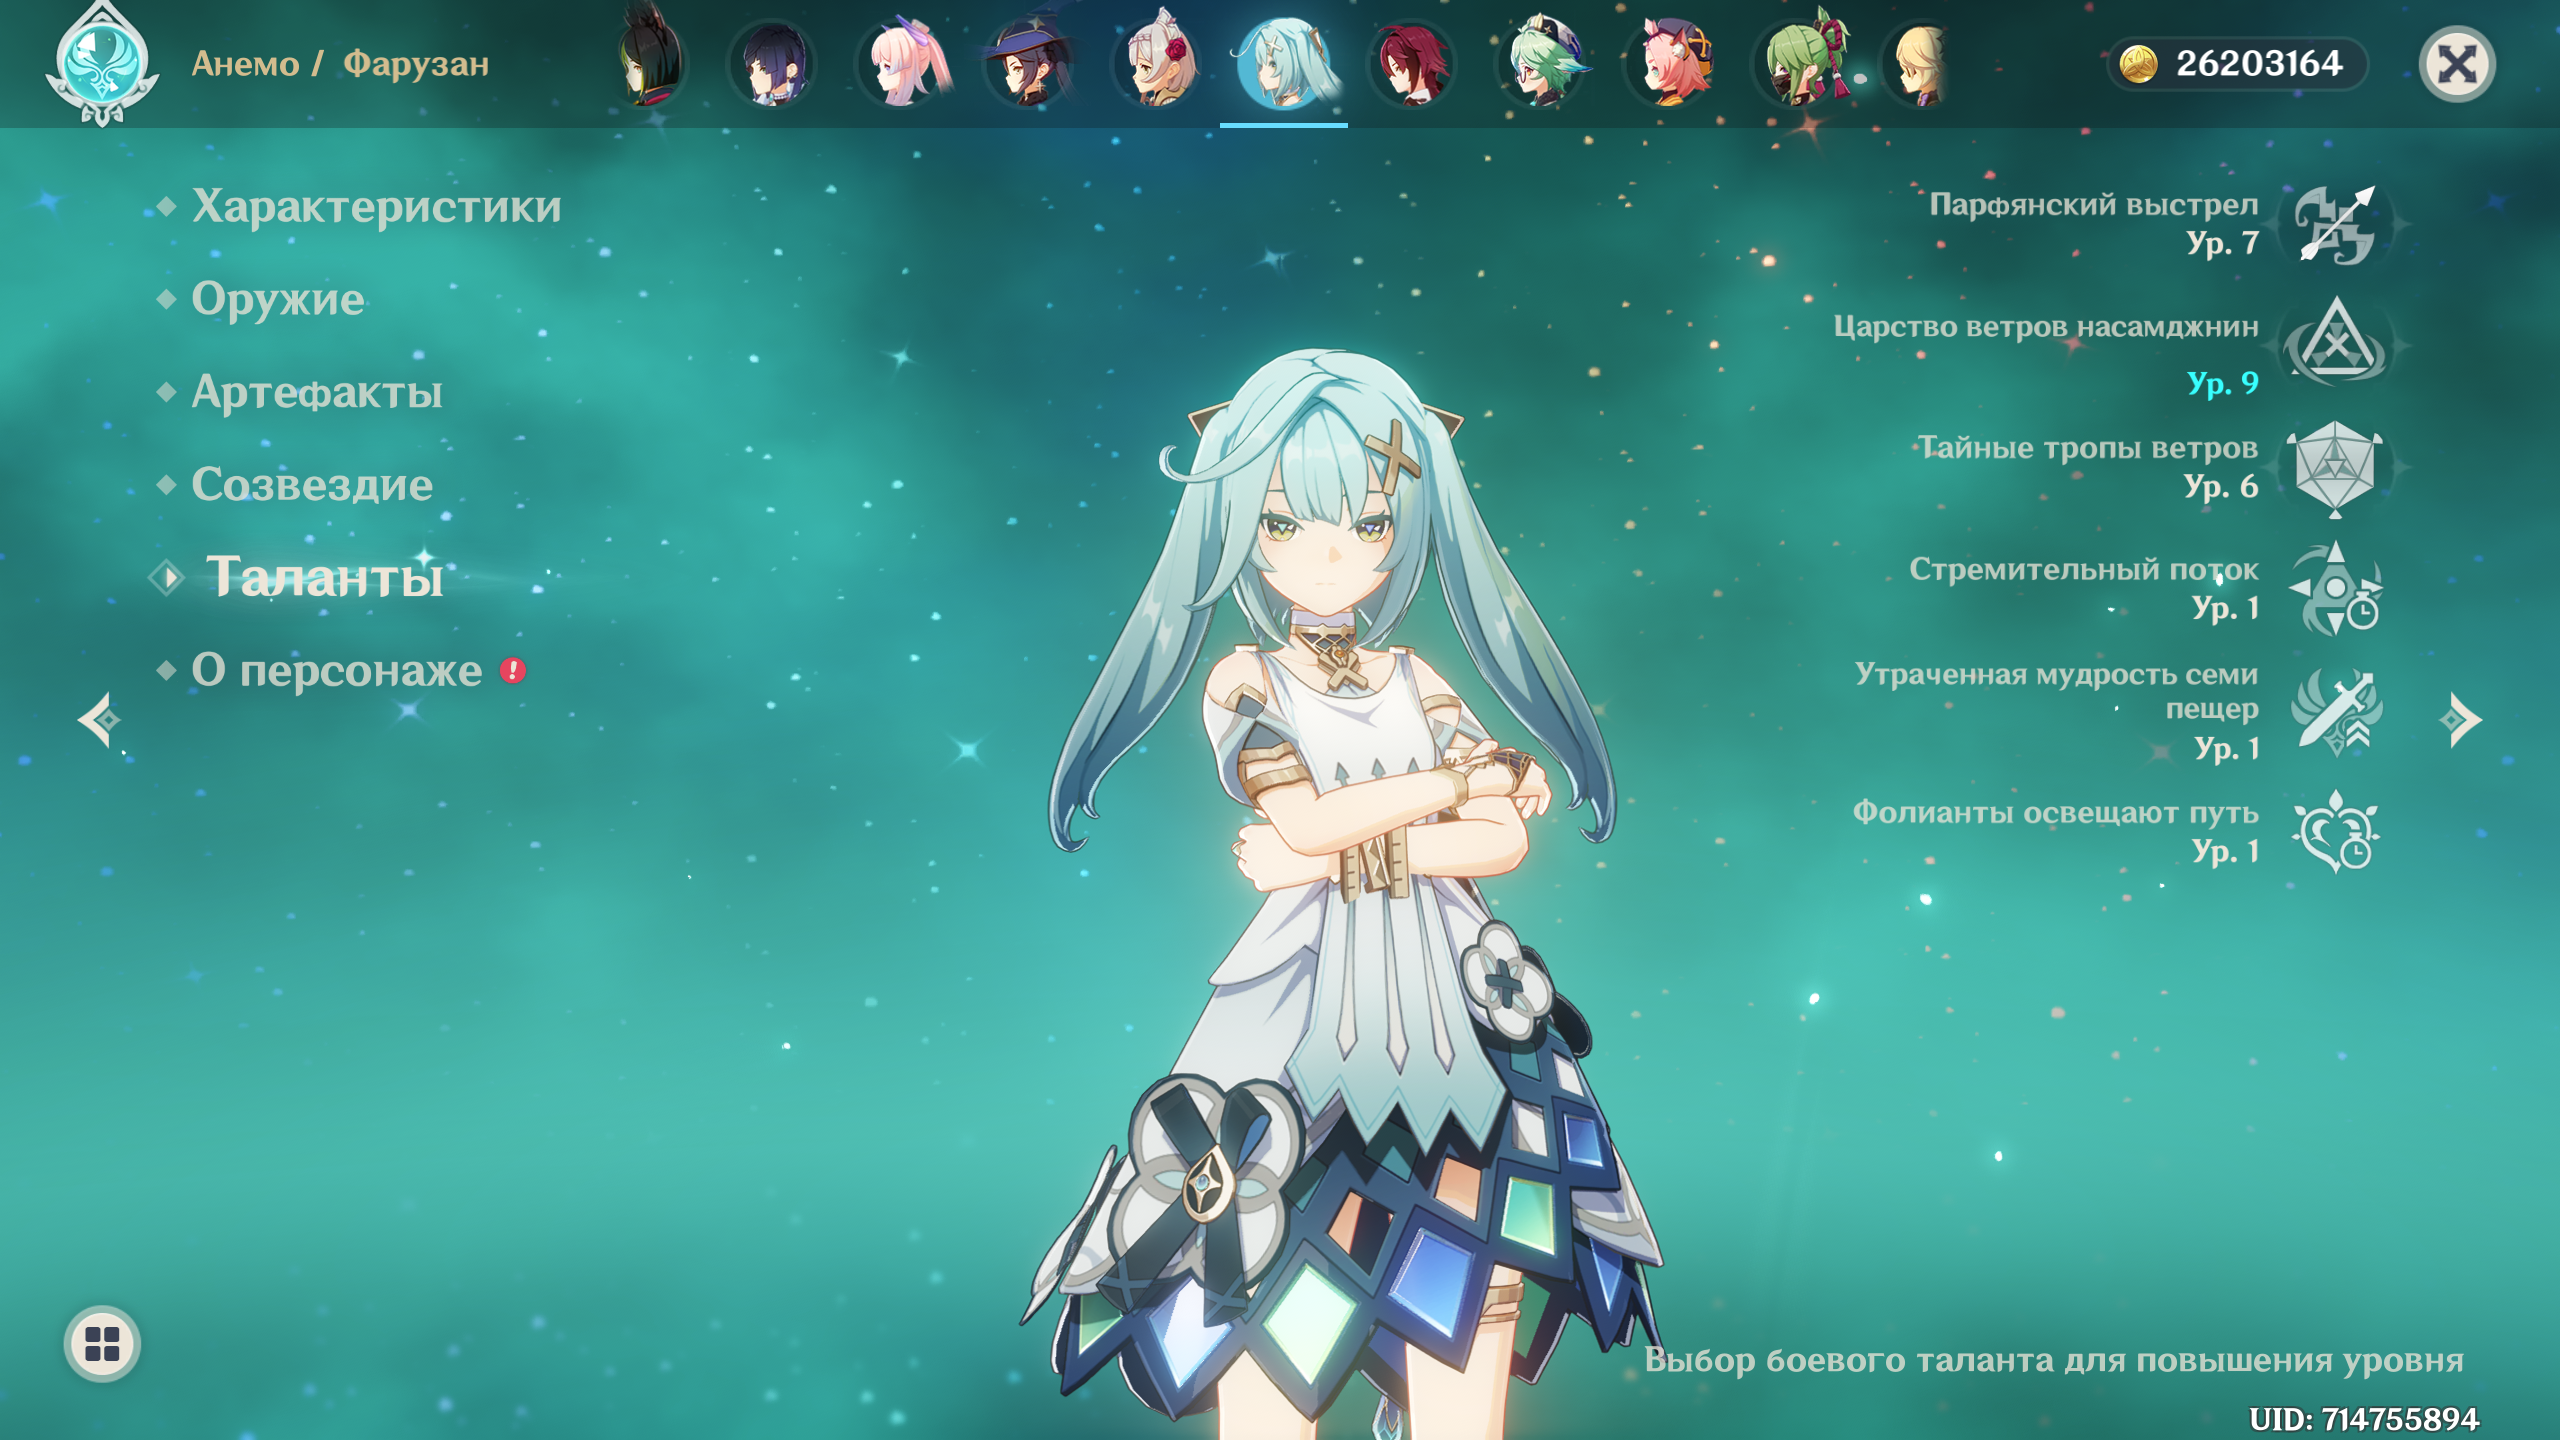Viewport: 2560px width, 1440px height.
Task: Select the red-haired character portrait
Action: pyautogui.click(x=1413, y=63)
